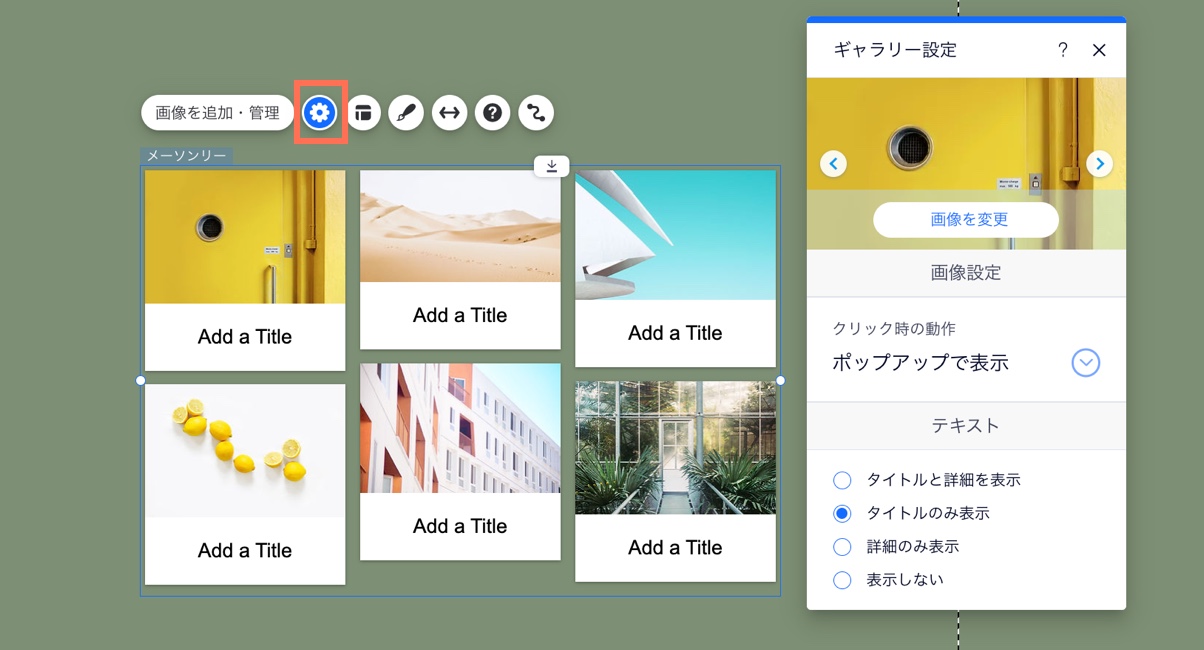Click Add a Title under desert image

click(x=460, y=315)
